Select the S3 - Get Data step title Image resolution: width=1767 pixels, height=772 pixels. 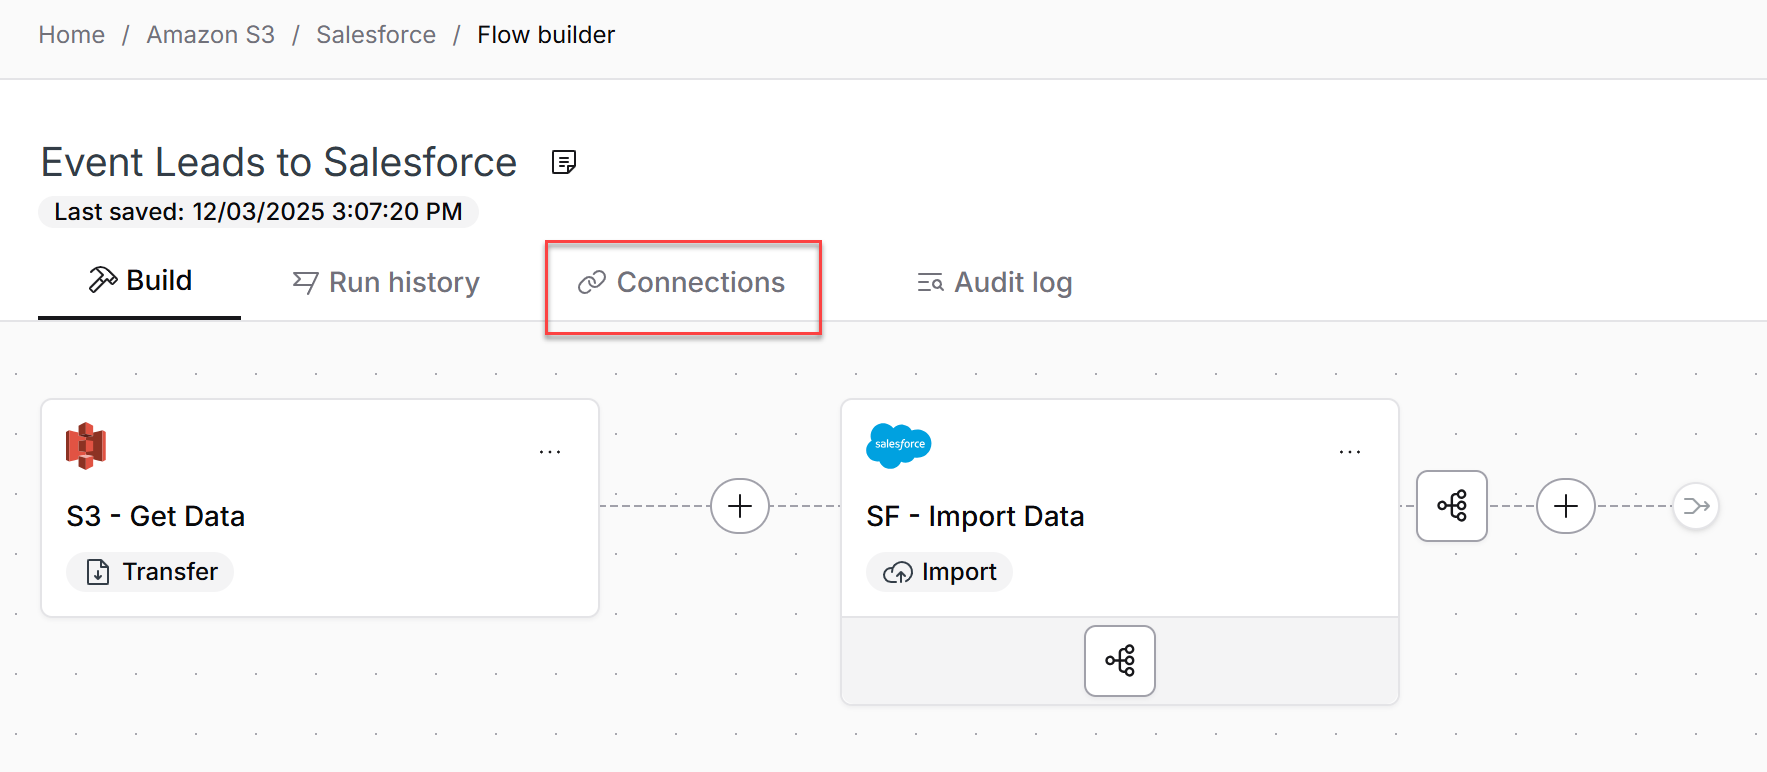click(x=156, y=516)
